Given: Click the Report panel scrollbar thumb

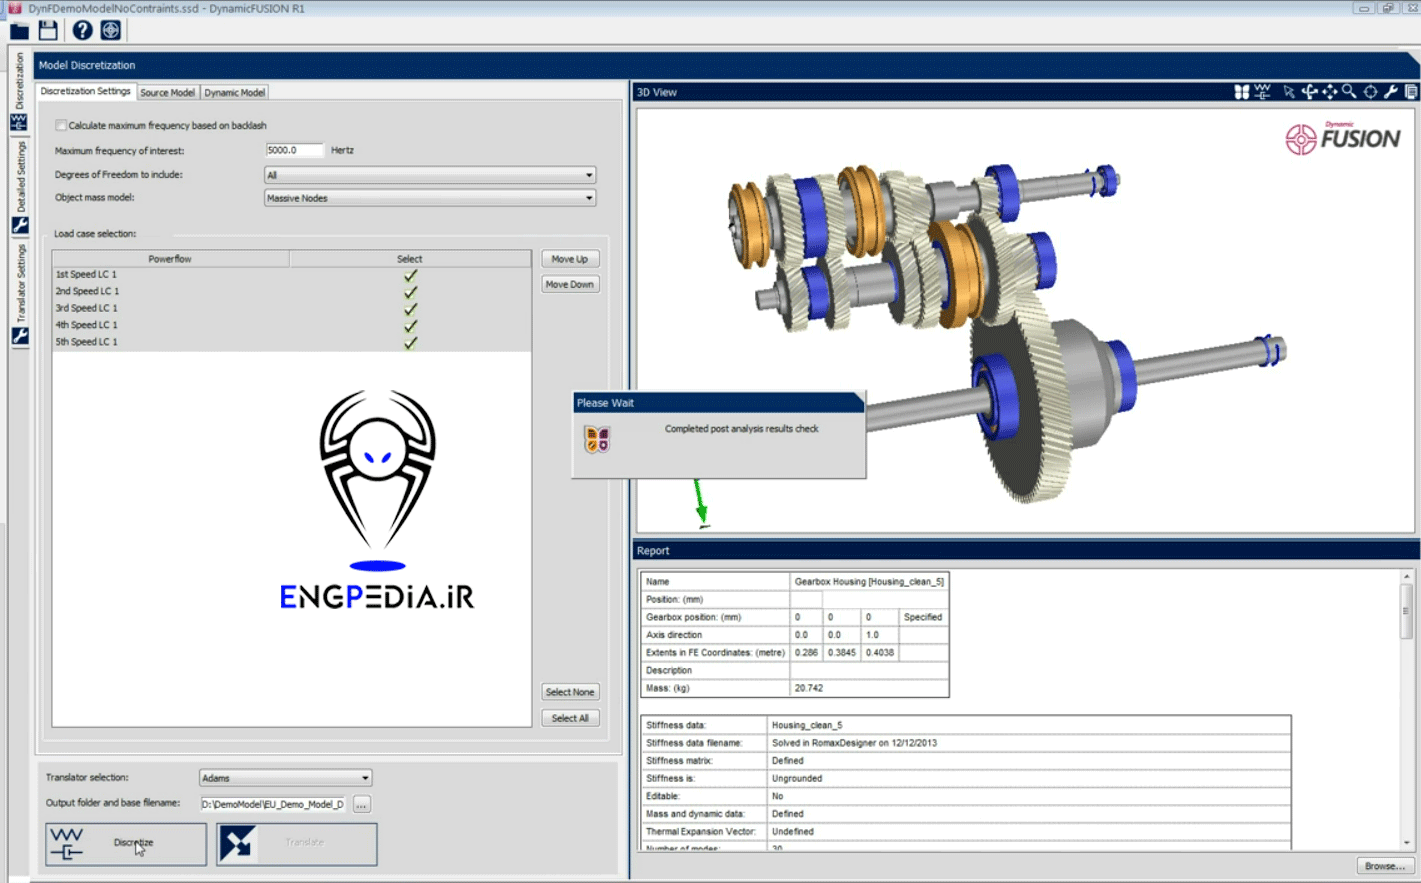Looking at the screenshot, I should (1406, 611).
